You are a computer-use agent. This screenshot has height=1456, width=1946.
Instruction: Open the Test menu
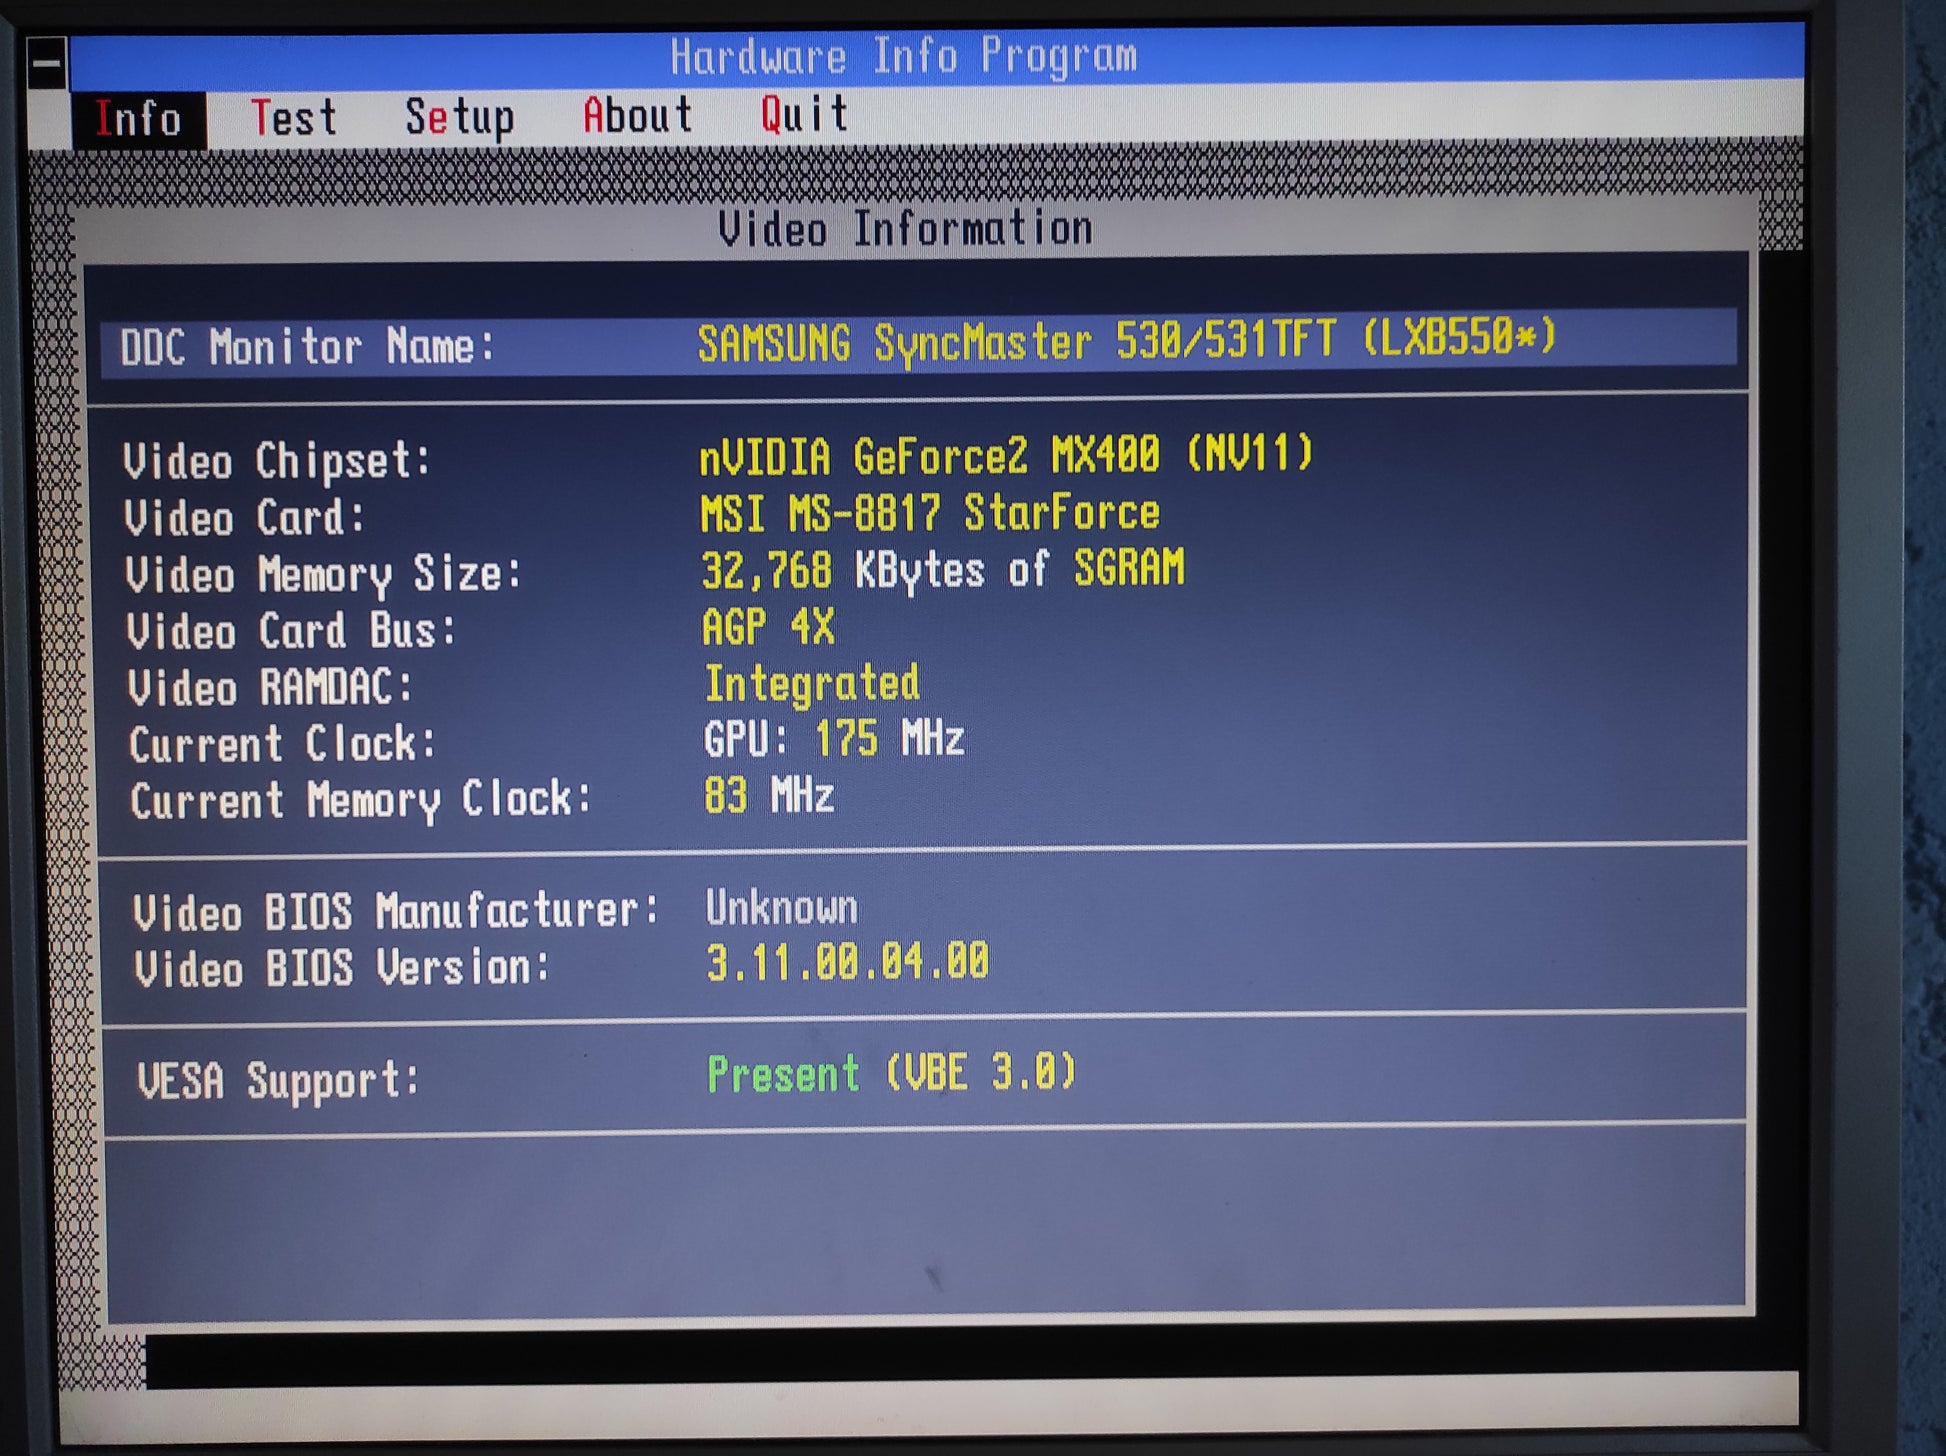point(293,118)
